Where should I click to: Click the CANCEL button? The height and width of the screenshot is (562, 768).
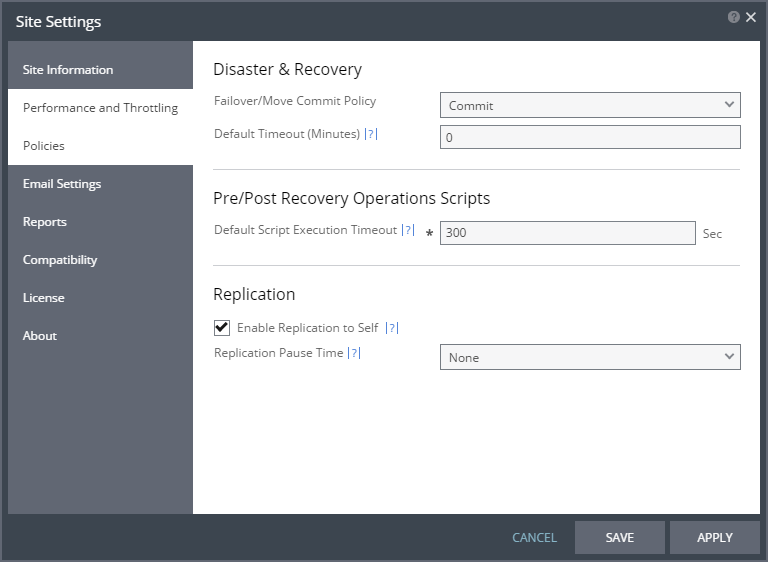[x=534, y=538]
